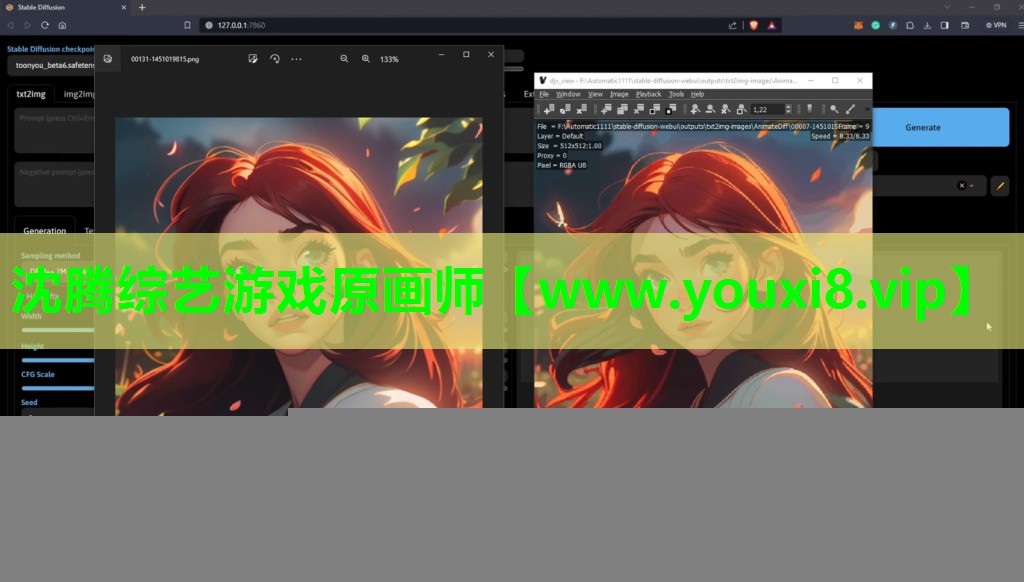Open the browser tab search chevron
The width and height of the screenshot is (1024, 582).
(947, 7)
